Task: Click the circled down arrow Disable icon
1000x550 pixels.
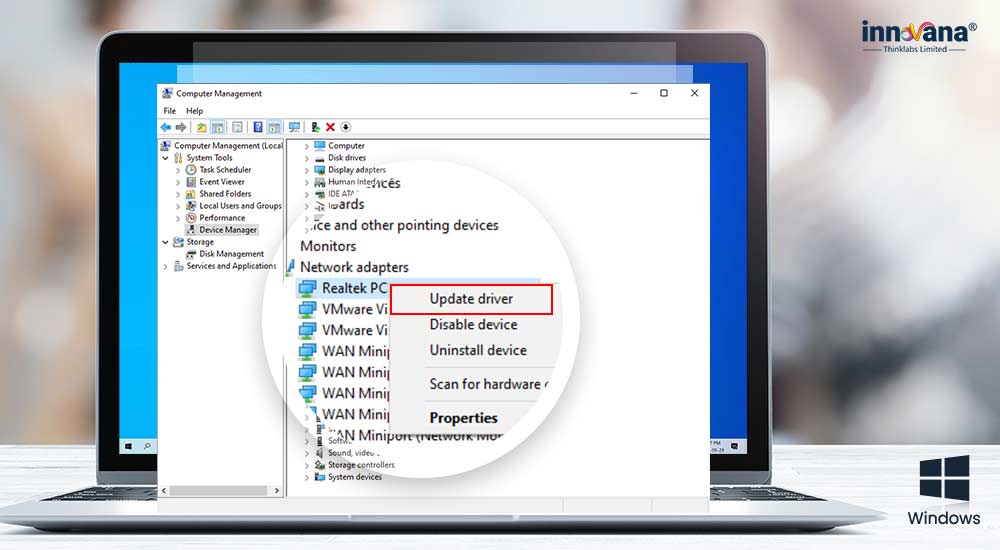Action: pyautogui.click(x=346, y=128)
